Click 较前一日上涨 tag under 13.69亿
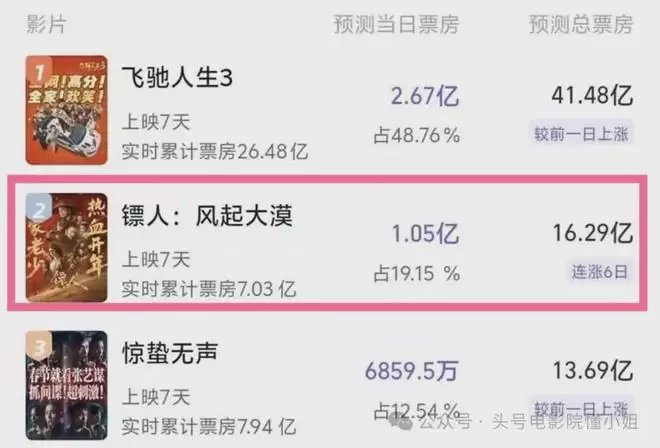The width and height of the screenshot is (660, 448). click(581, 408)
